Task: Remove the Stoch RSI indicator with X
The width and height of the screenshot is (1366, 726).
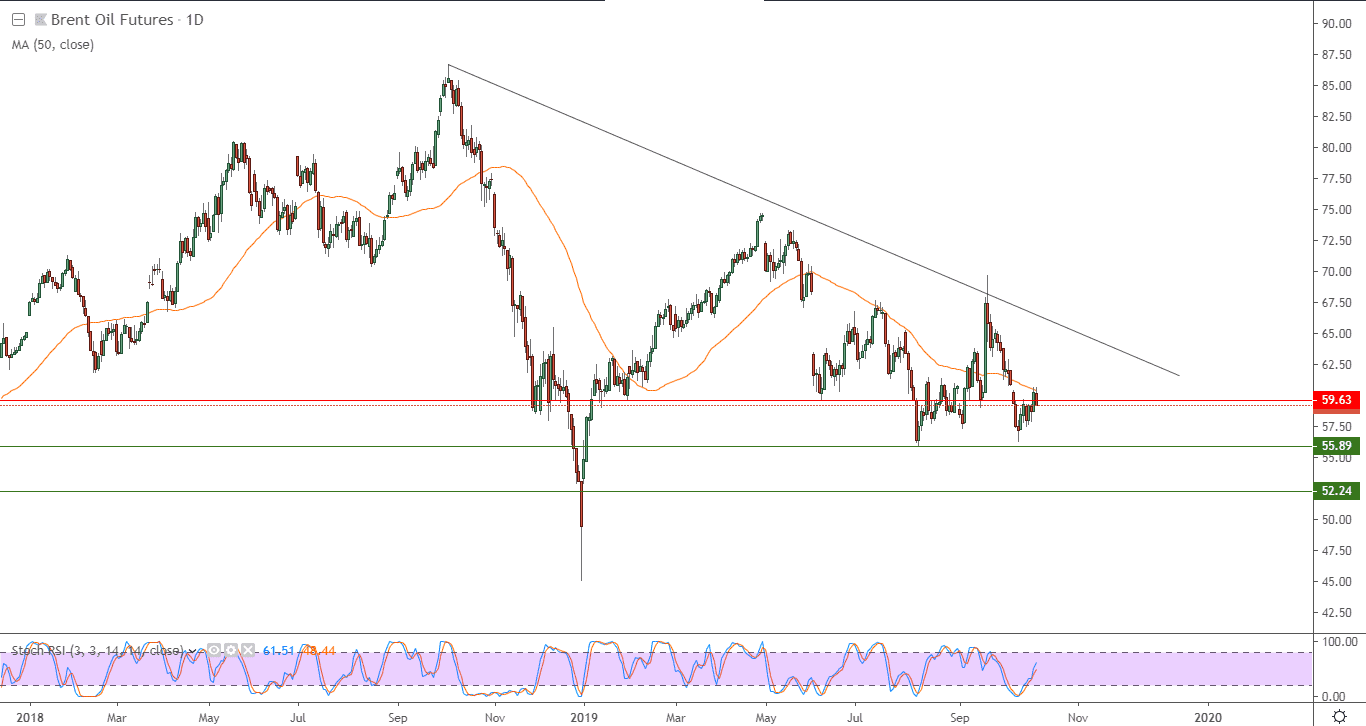Action: click(248, 650)
